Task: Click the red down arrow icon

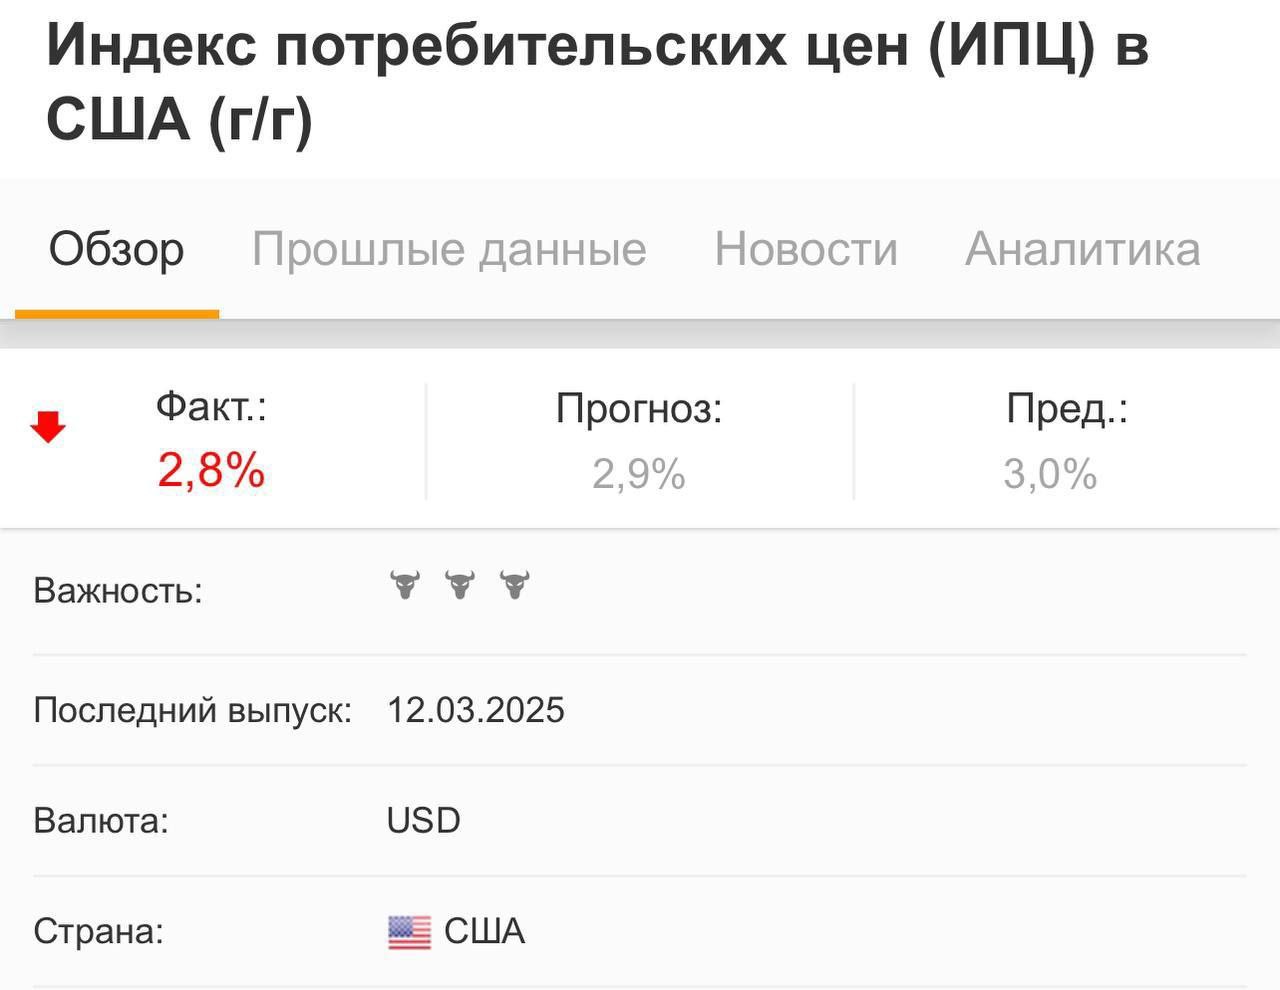Action: point(48,428)
